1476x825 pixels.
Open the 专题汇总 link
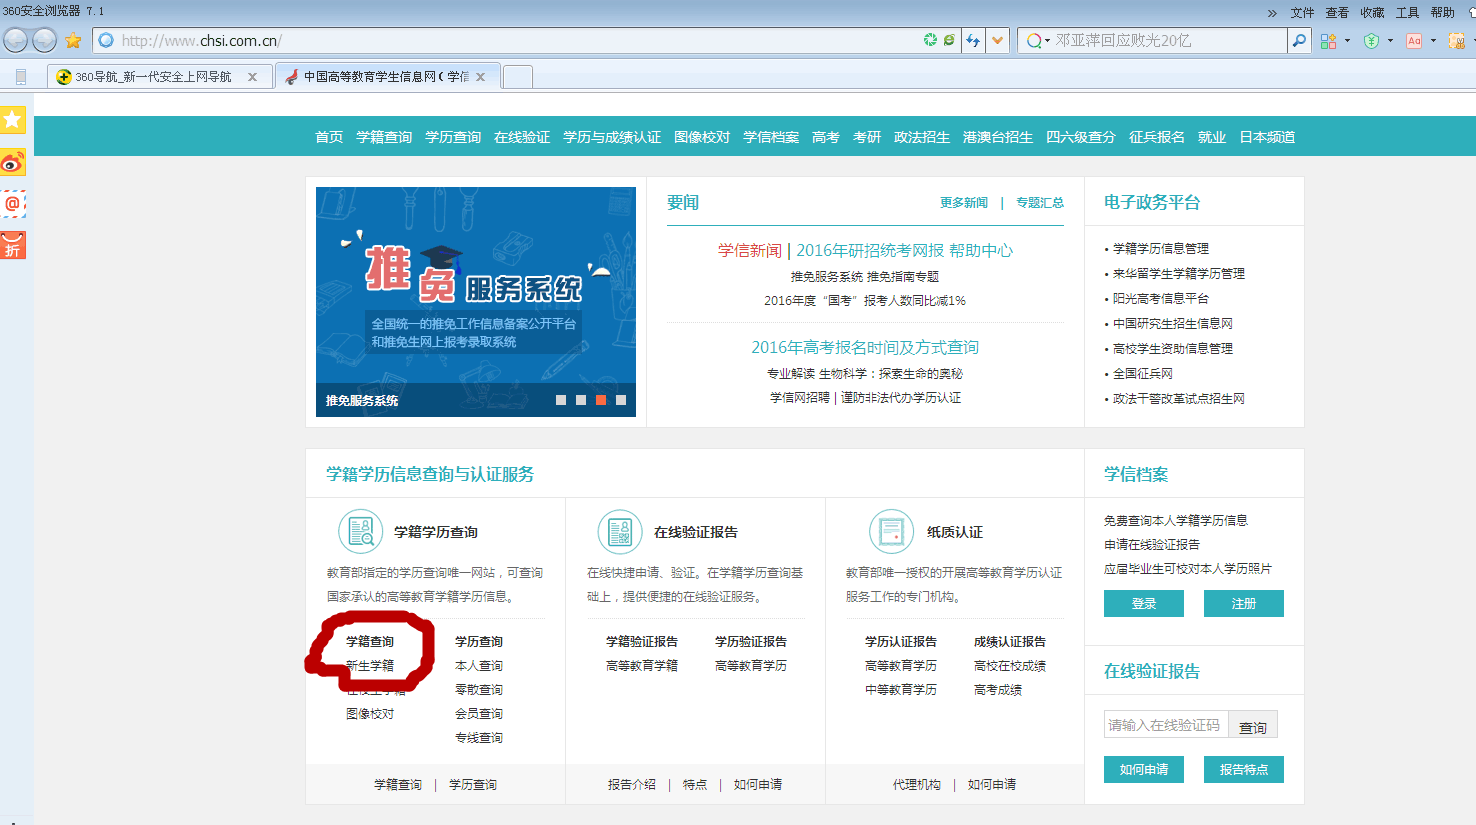pyautogui.click(x=1040, y=203)
